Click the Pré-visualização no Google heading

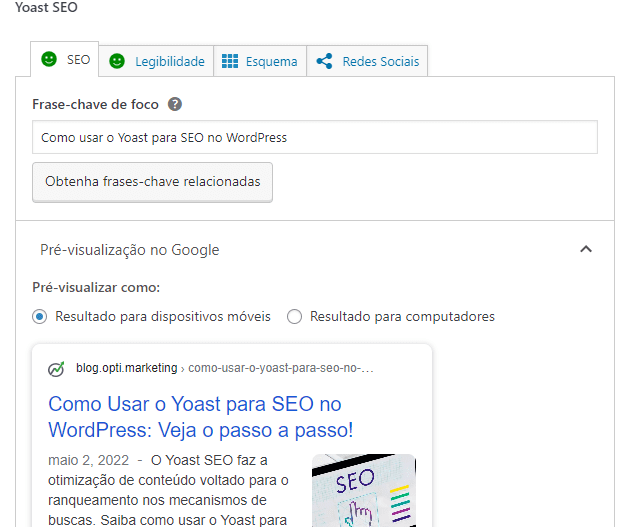tap(130, 250)
